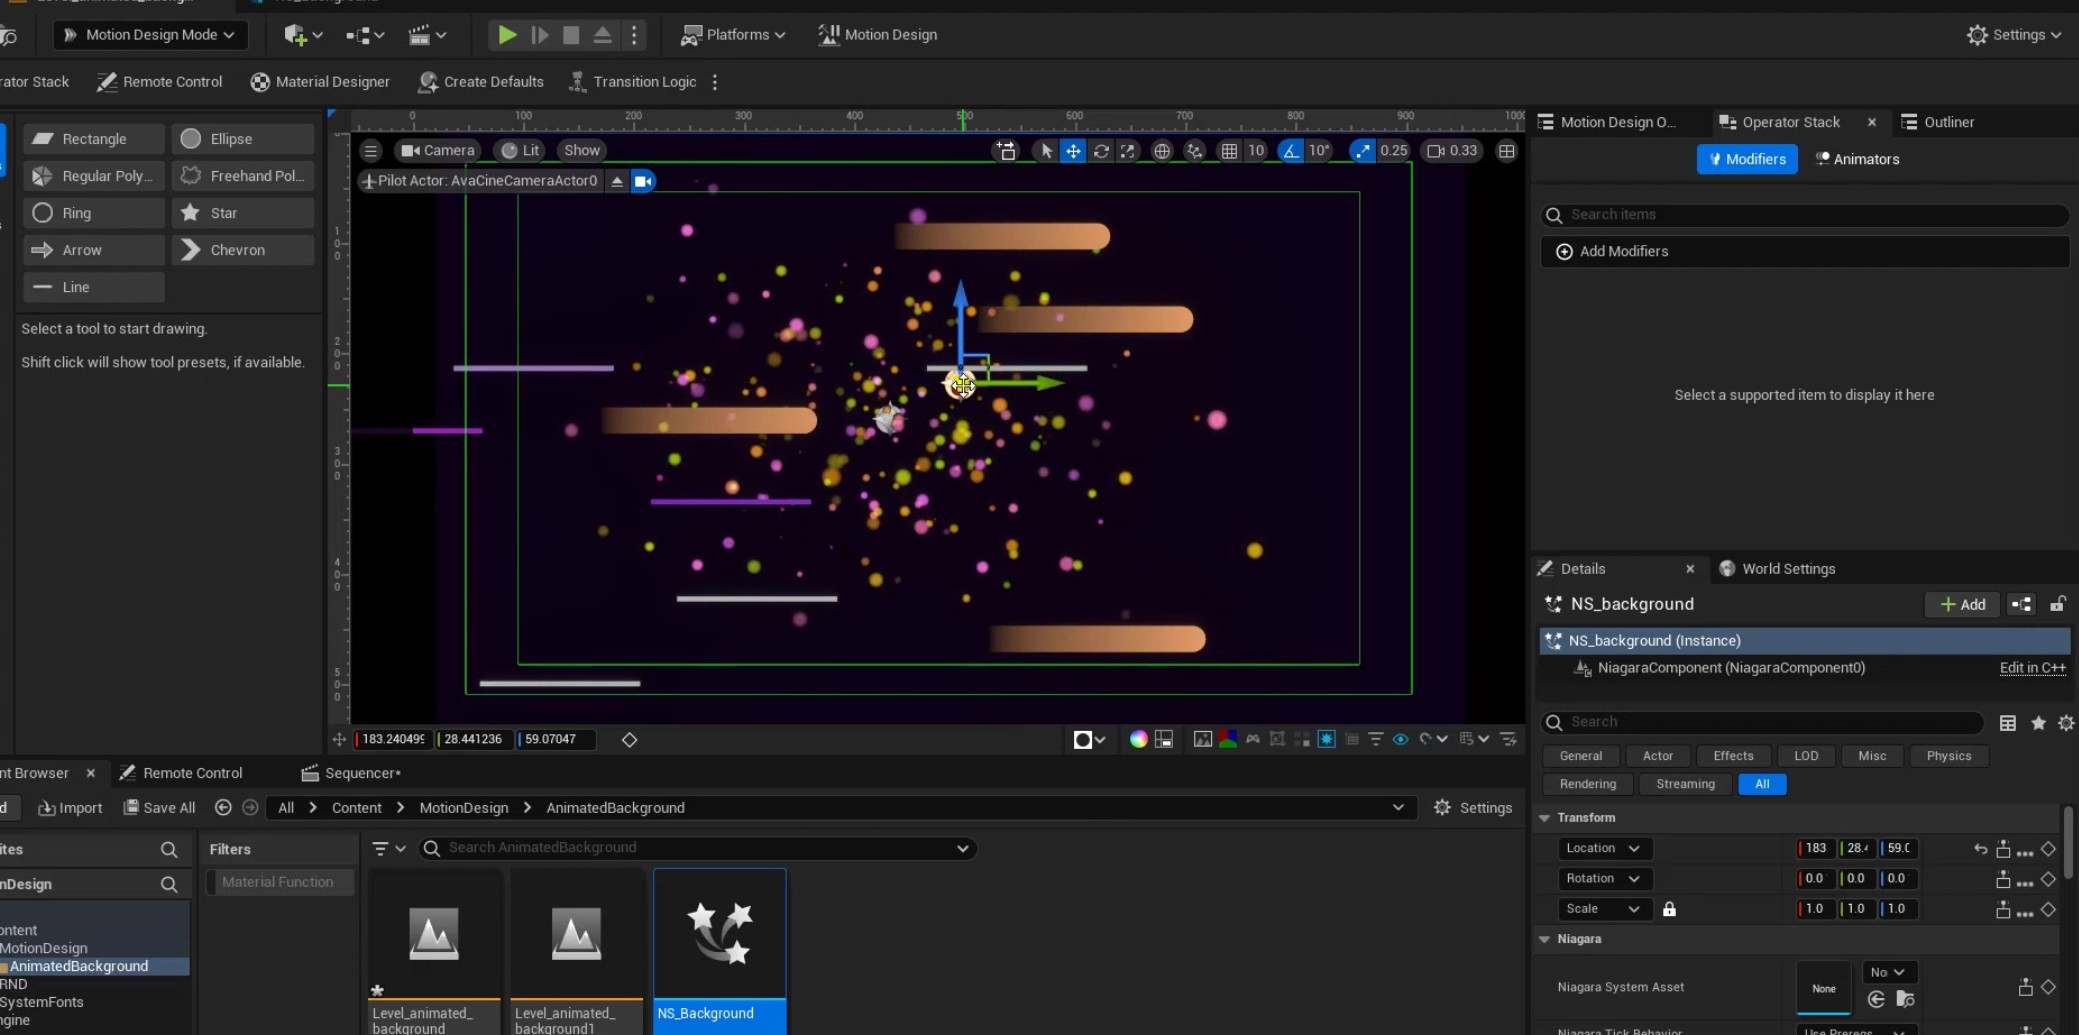Select the NS_Background asset thumbnail

point(719,934)
